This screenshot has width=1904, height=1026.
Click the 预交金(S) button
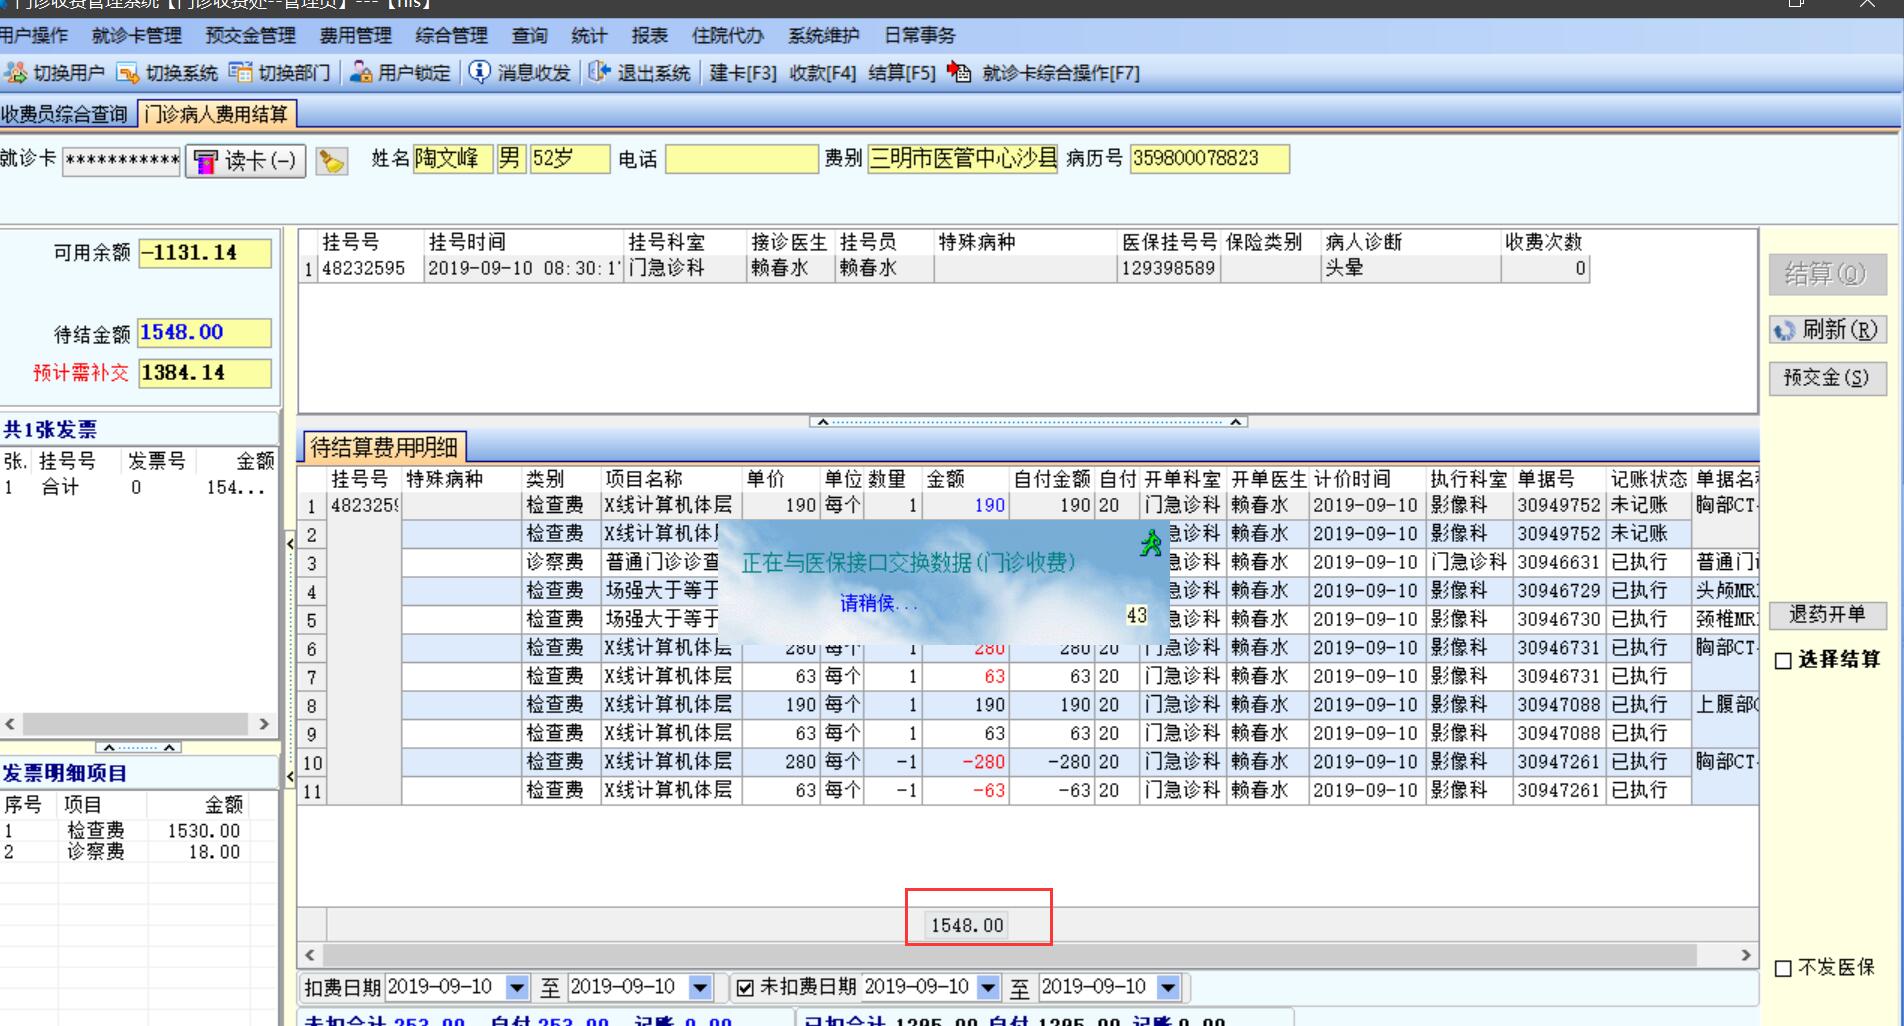(x=1827, y=378)
